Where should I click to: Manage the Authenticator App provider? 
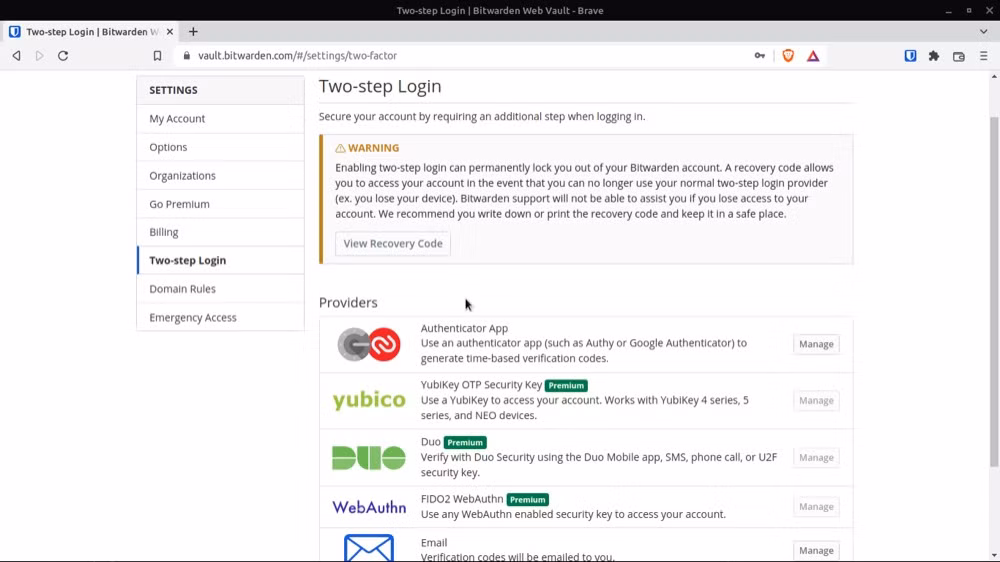816,344
